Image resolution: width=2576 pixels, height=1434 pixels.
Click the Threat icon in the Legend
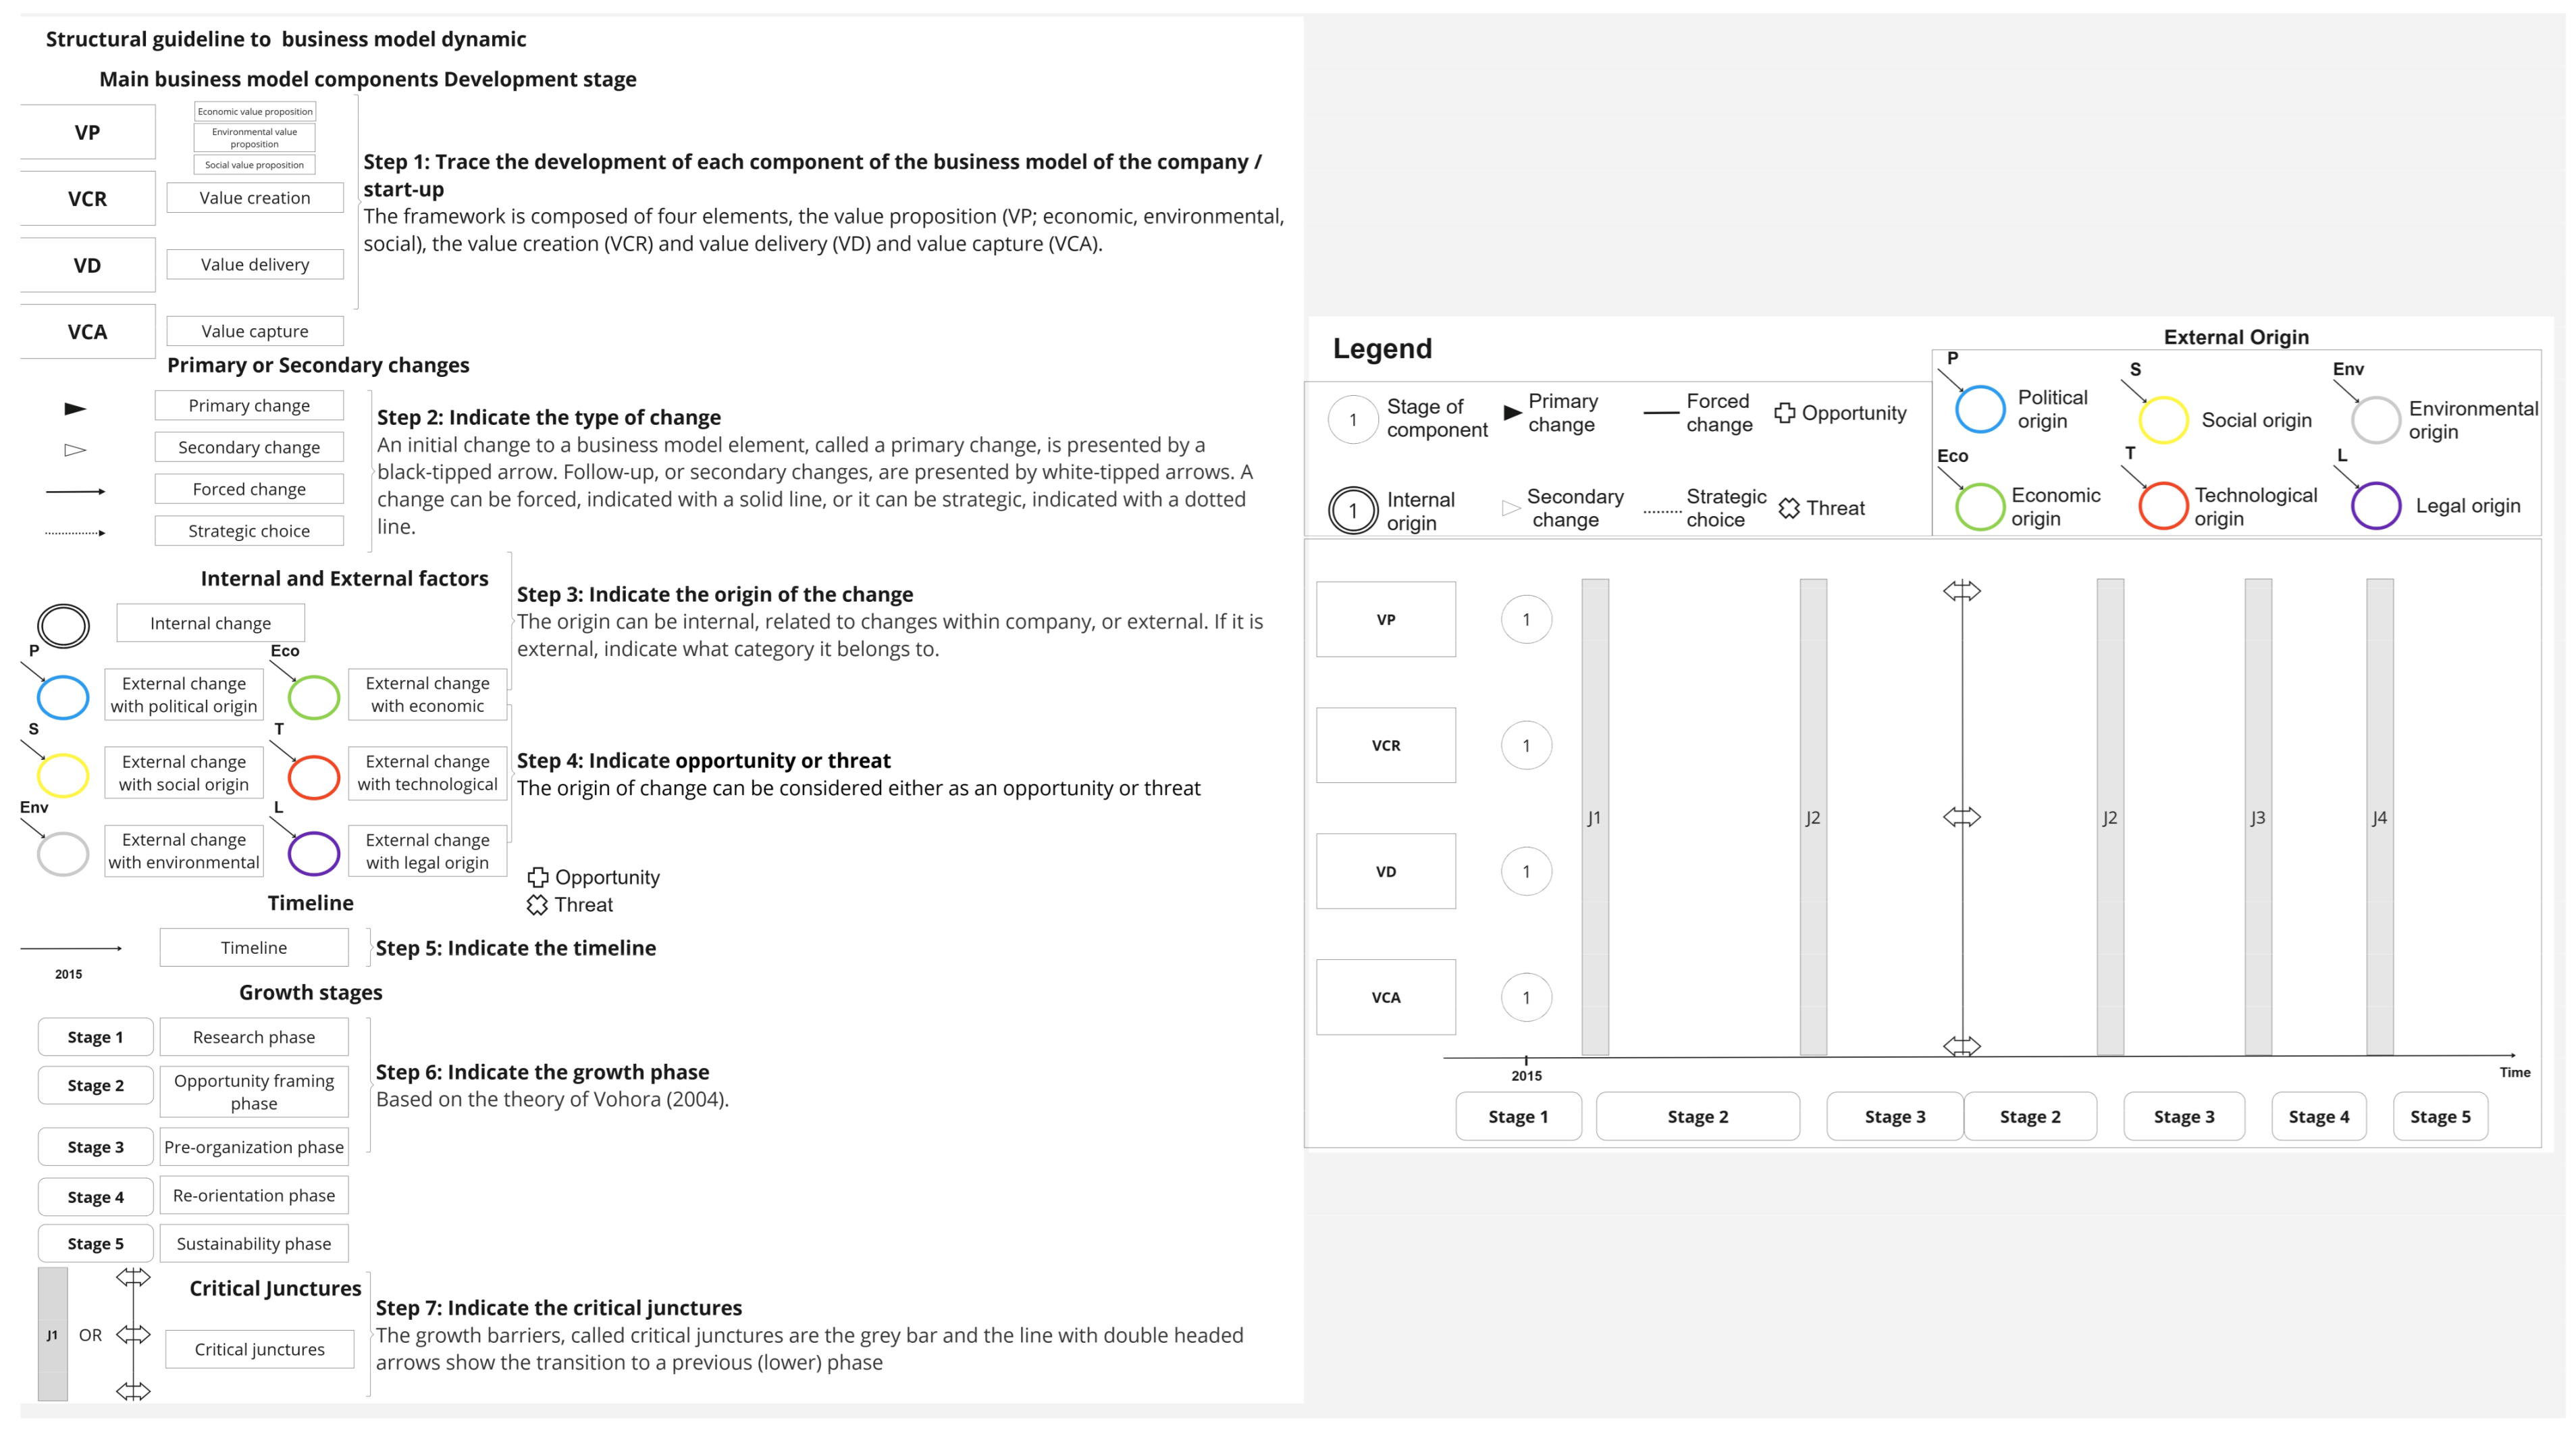[1789, 508]
